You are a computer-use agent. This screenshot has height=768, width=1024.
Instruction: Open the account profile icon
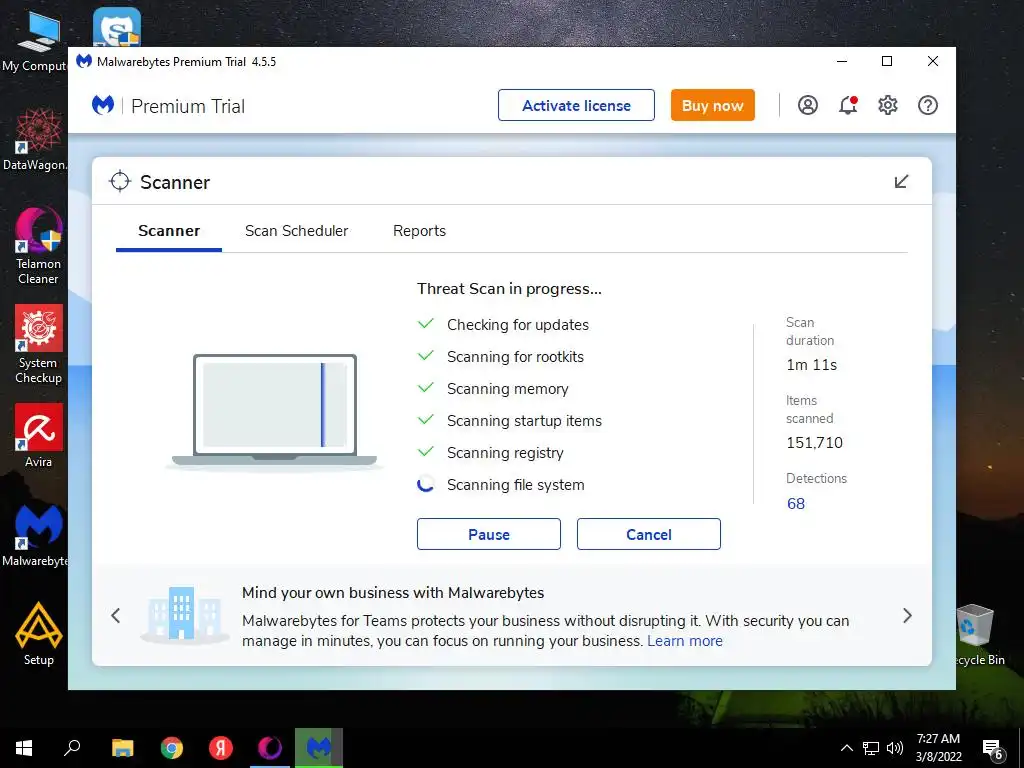808,105
